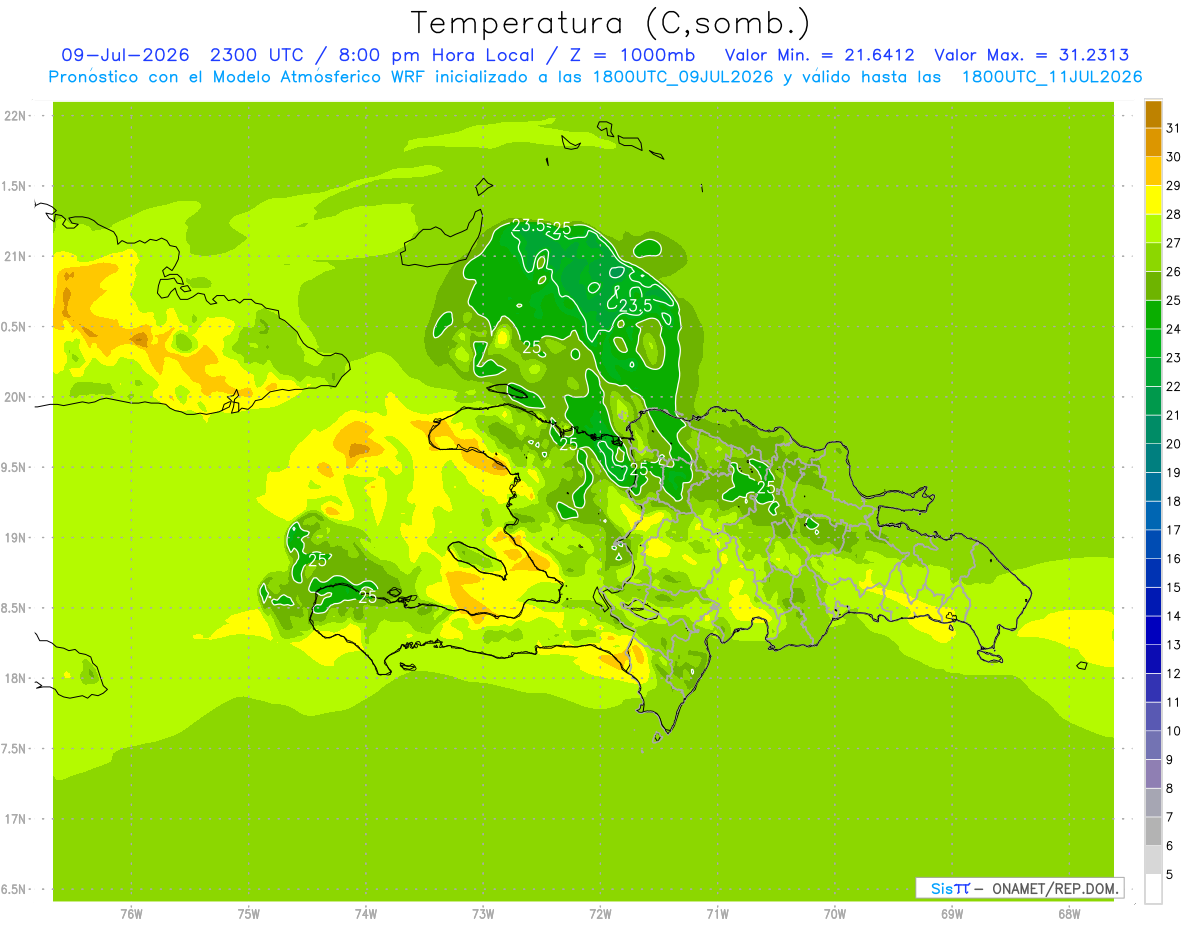
Task: Click the colorbar tick label "27"
Action: pyautogui.click(x=1173, y=243)
